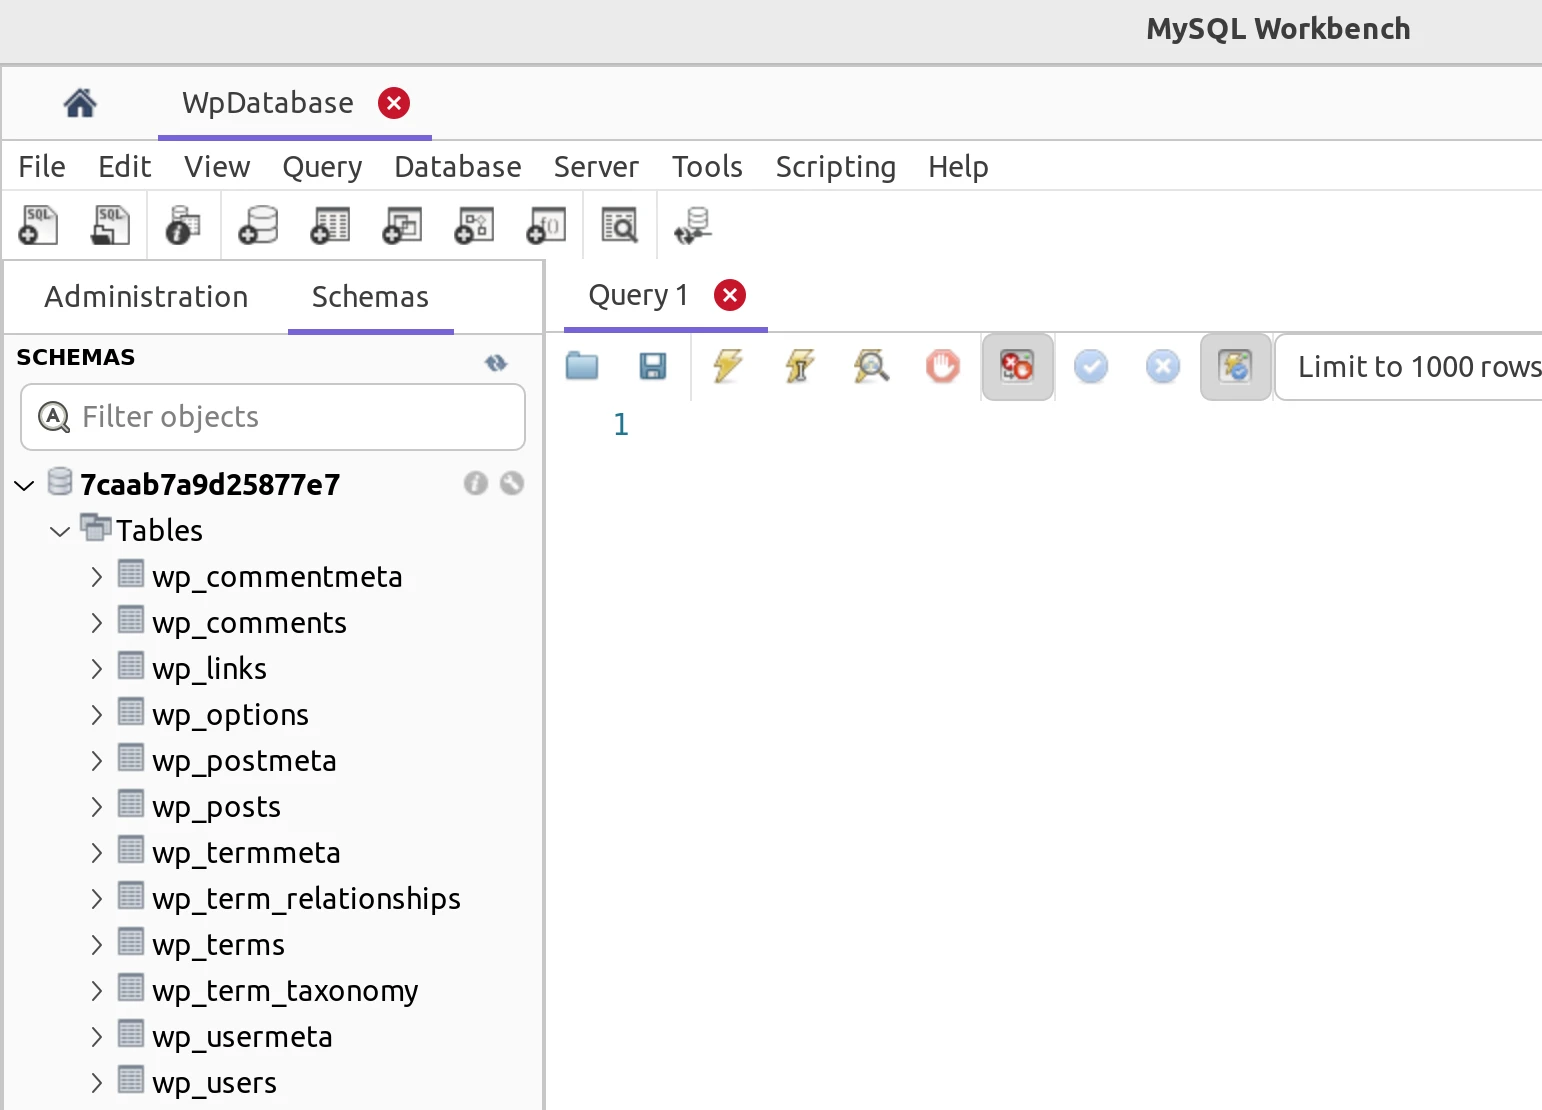Image resolution: width=1542 pixels, height=1110 pixels.
Task: Click the Filter objects search field
Action: tap(272, 416)
